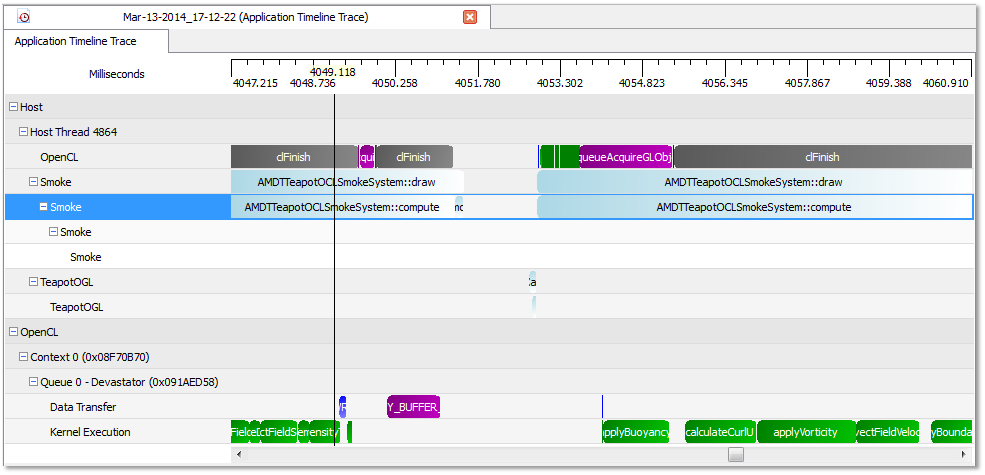
Task: Close the Mar-13-2014 trace document tab
Action: 470,17
